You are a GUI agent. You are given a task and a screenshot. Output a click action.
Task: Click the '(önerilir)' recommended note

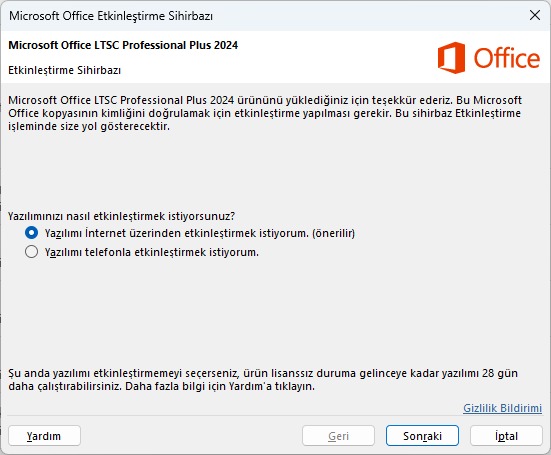pyautogui.click(x=333, y=233)
